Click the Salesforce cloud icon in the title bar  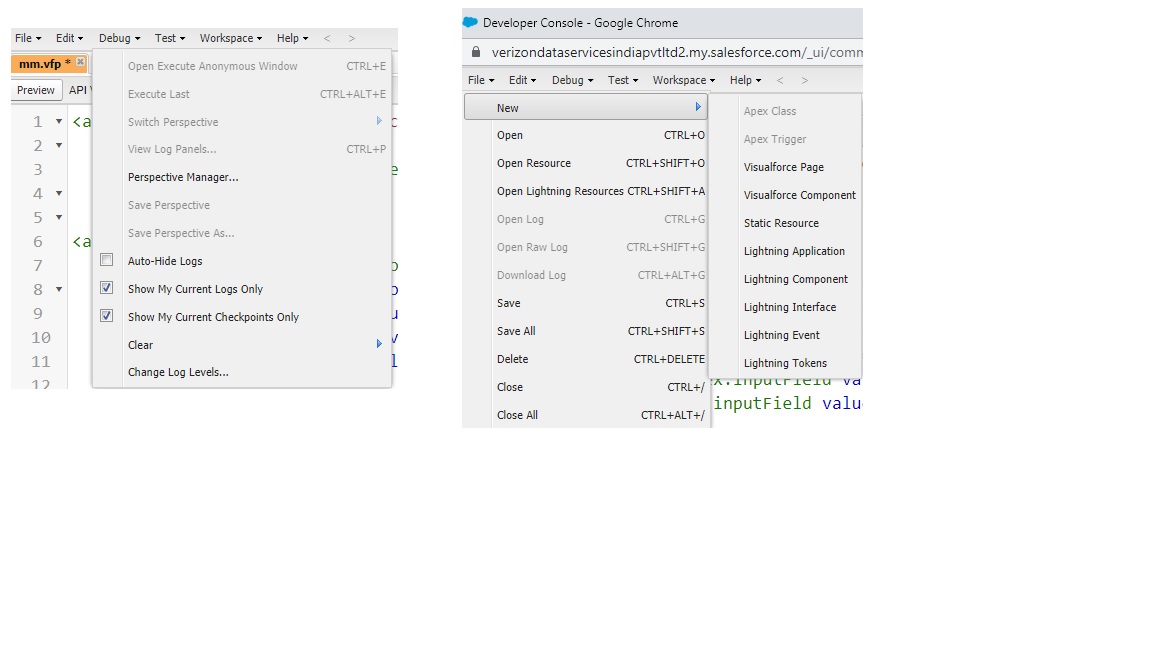470,22
